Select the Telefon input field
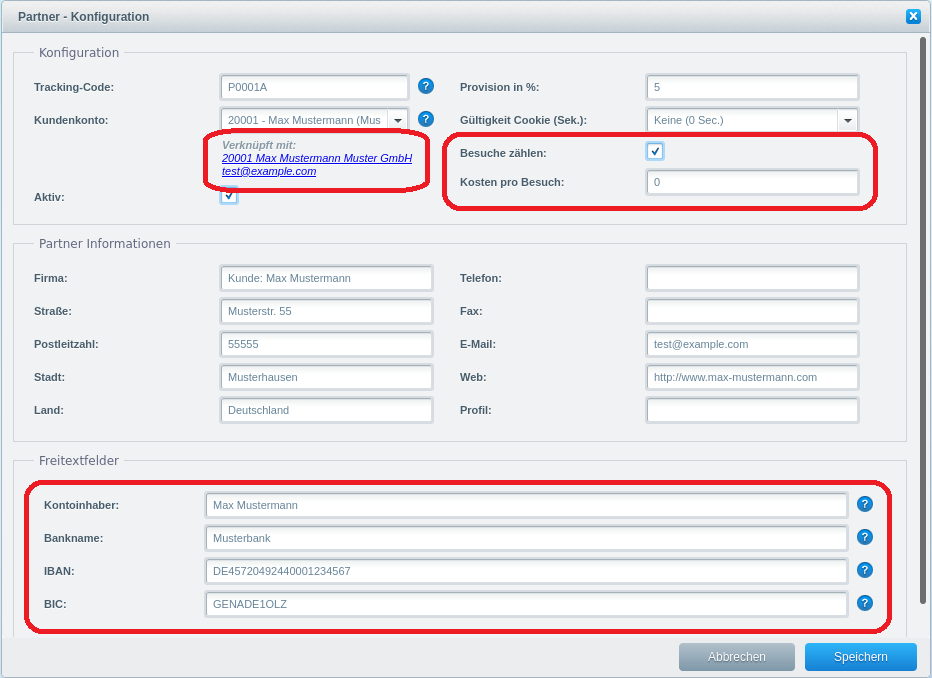 click(752, 278)
